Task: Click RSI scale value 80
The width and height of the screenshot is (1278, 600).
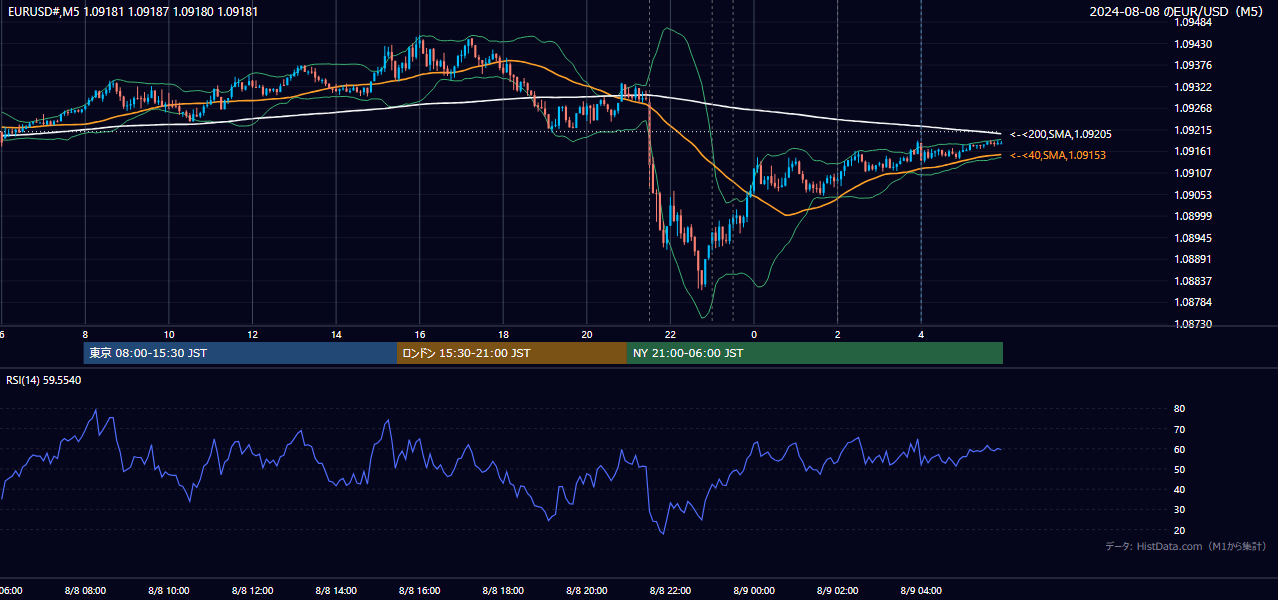Action: [x=1179, y=409]
